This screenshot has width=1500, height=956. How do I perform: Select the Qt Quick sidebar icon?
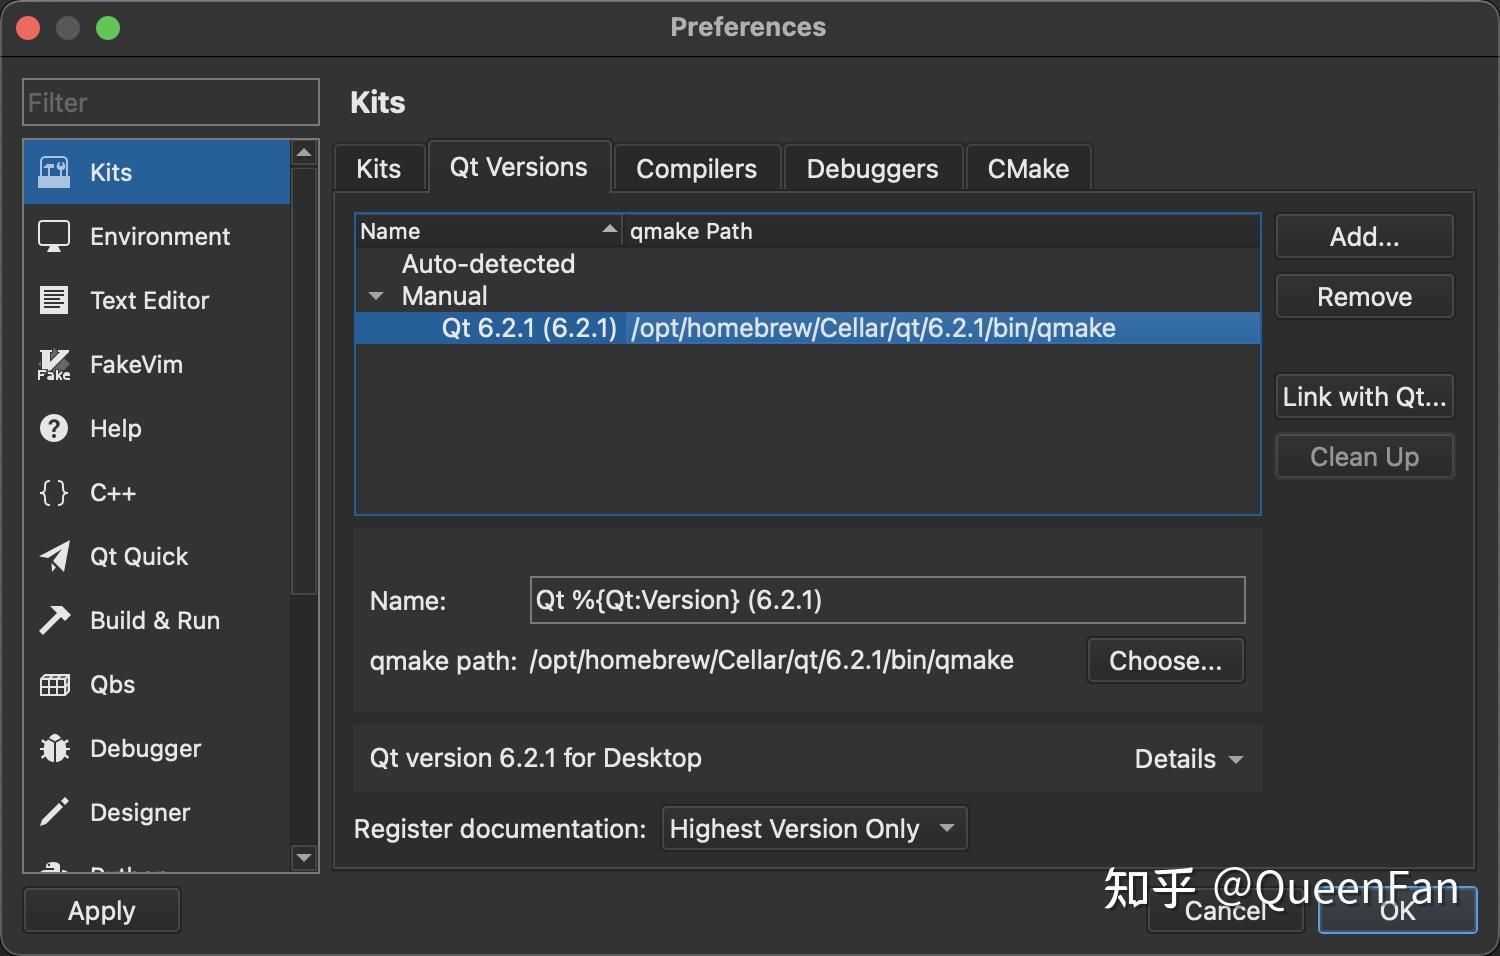(54, 556)
